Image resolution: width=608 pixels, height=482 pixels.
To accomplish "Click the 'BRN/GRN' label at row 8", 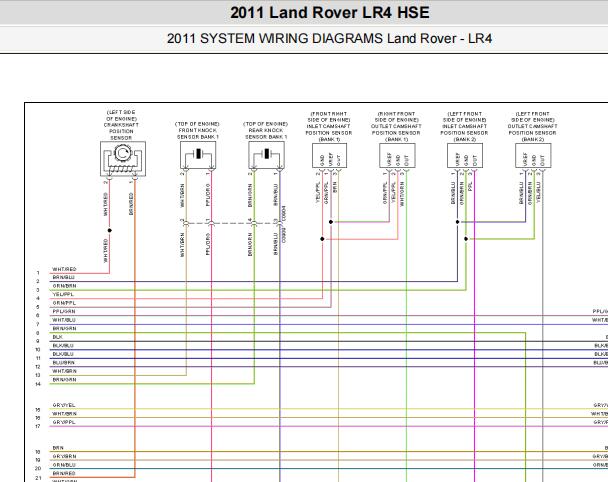I will [x=64, y=329].
